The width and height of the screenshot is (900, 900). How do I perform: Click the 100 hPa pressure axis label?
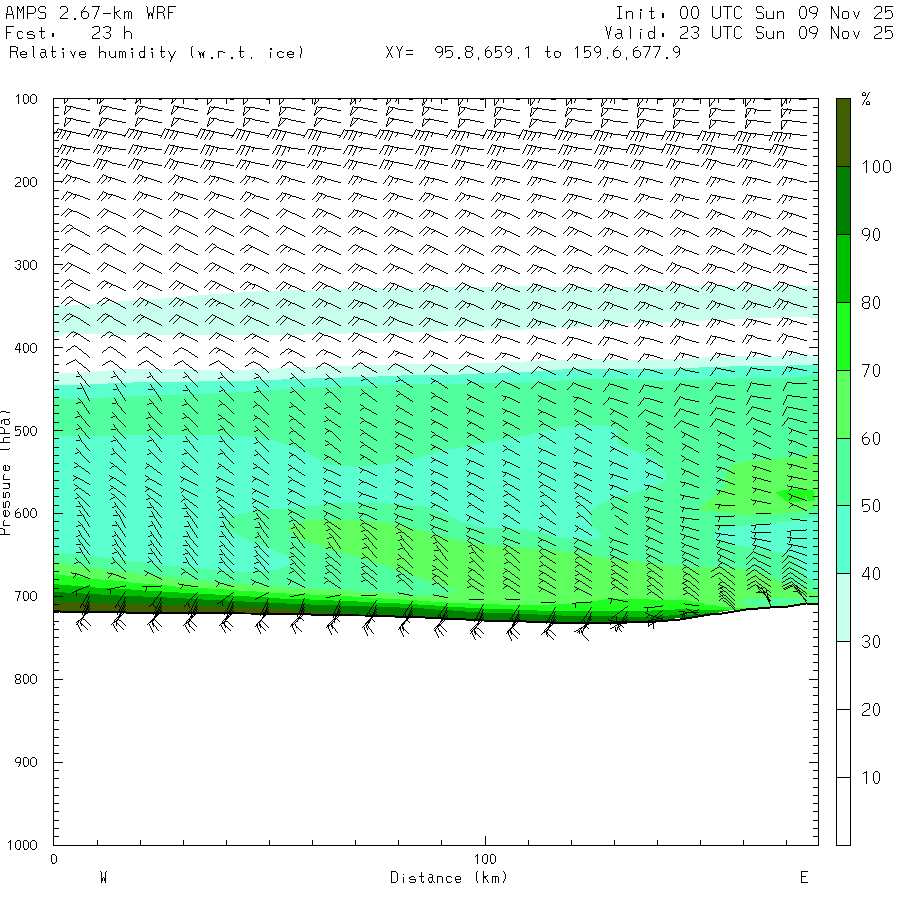click(26, 99)
